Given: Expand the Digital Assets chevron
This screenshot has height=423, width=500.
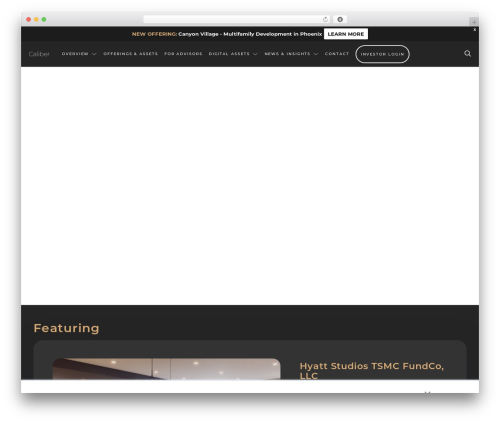Looking at the screenshot, I should click(255, 54).
